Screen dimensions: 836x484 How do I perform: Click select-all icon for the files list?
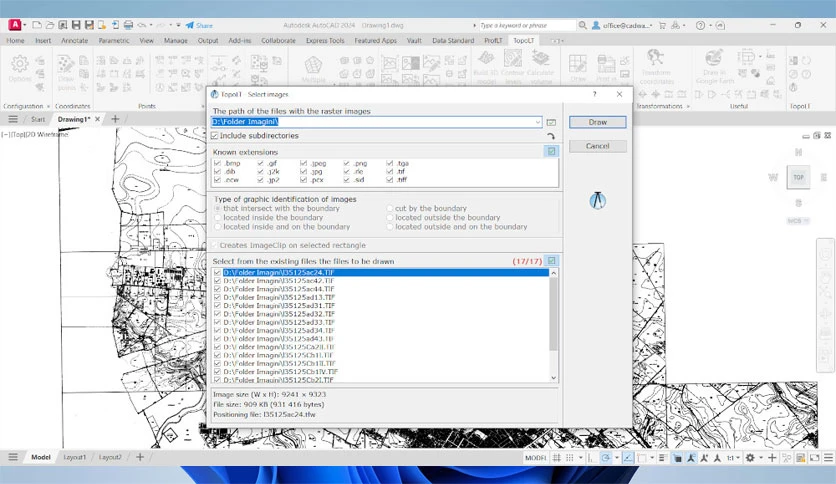[x=551, y=261]
